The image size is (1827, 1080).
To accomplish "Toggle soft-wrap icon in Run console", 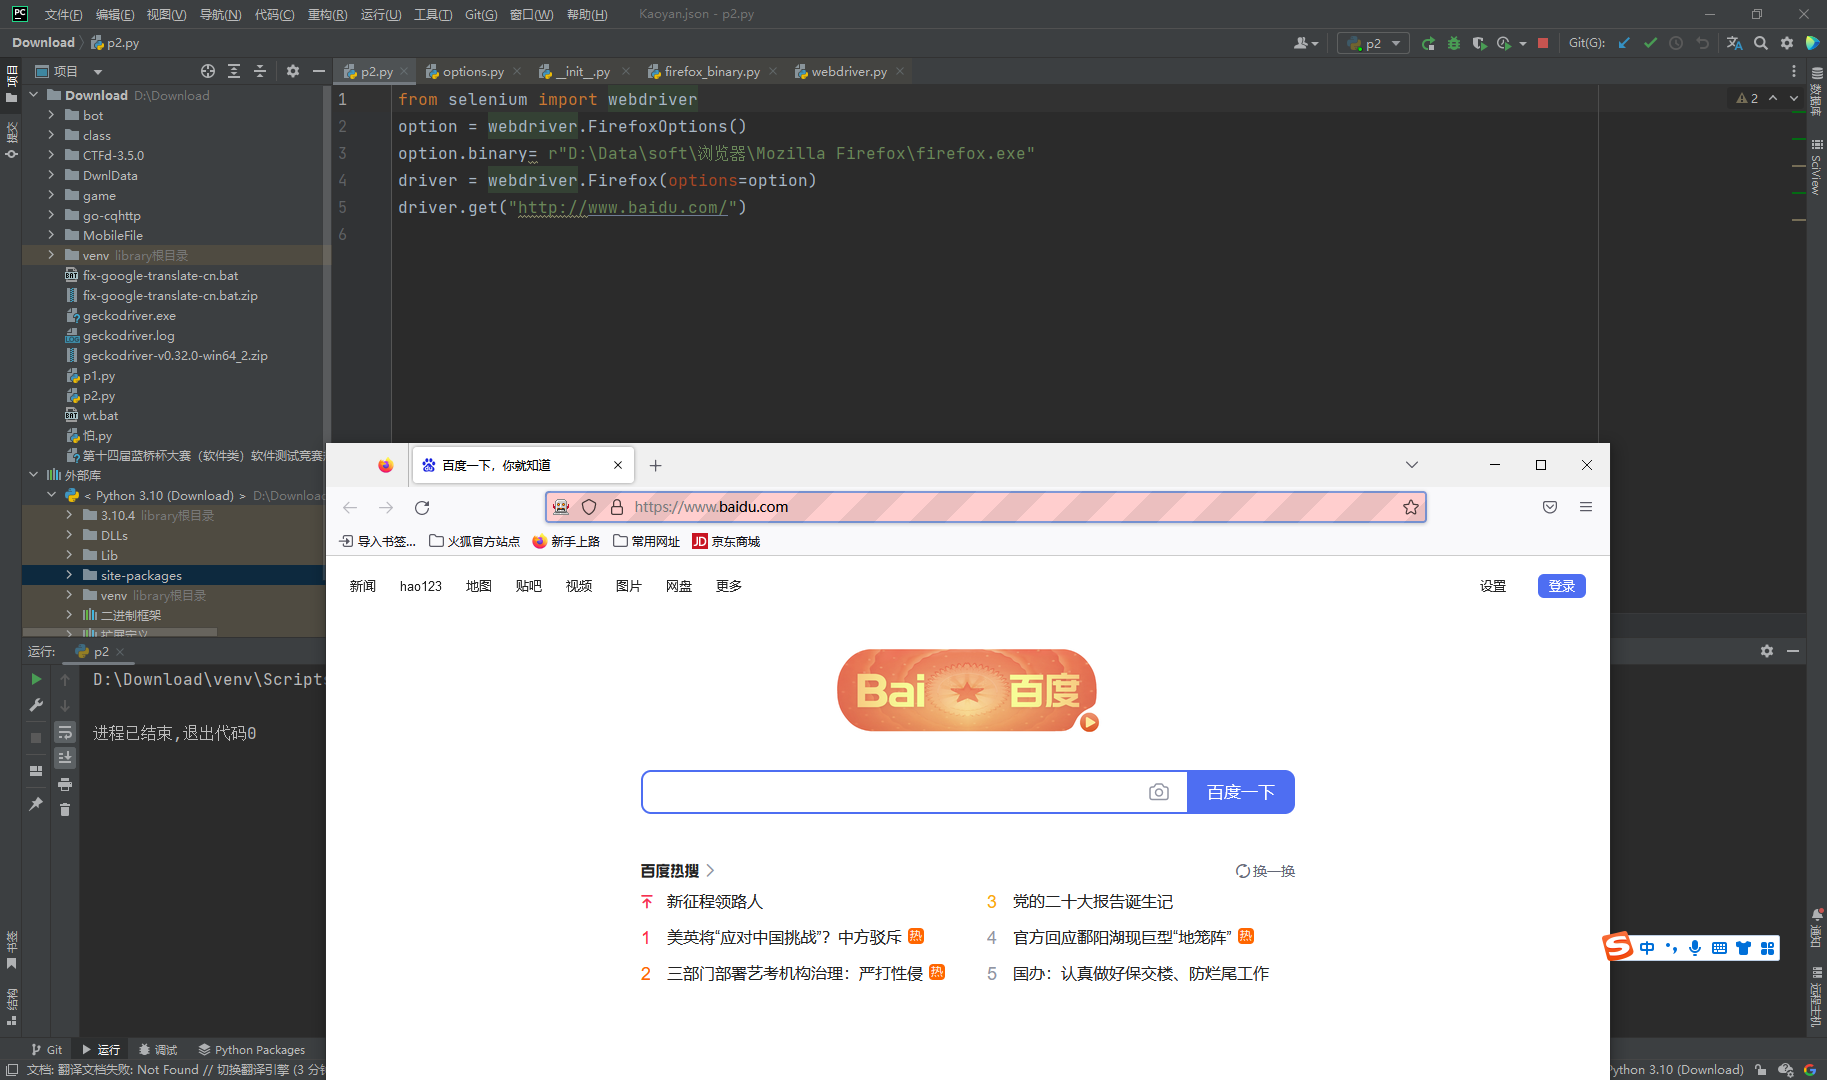I will click(65, 732).
